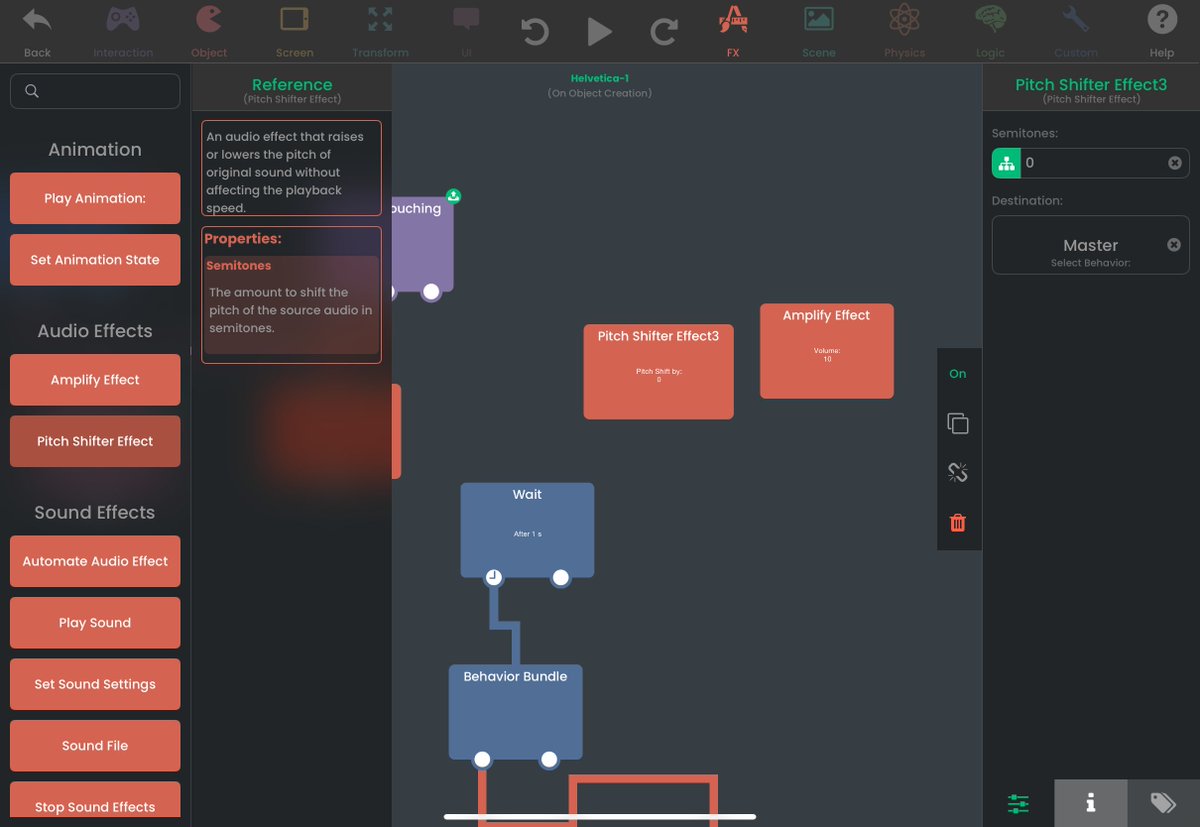Click the behavior search field
The width and height of the screenshot is (1200, 827).
(95, 90)
